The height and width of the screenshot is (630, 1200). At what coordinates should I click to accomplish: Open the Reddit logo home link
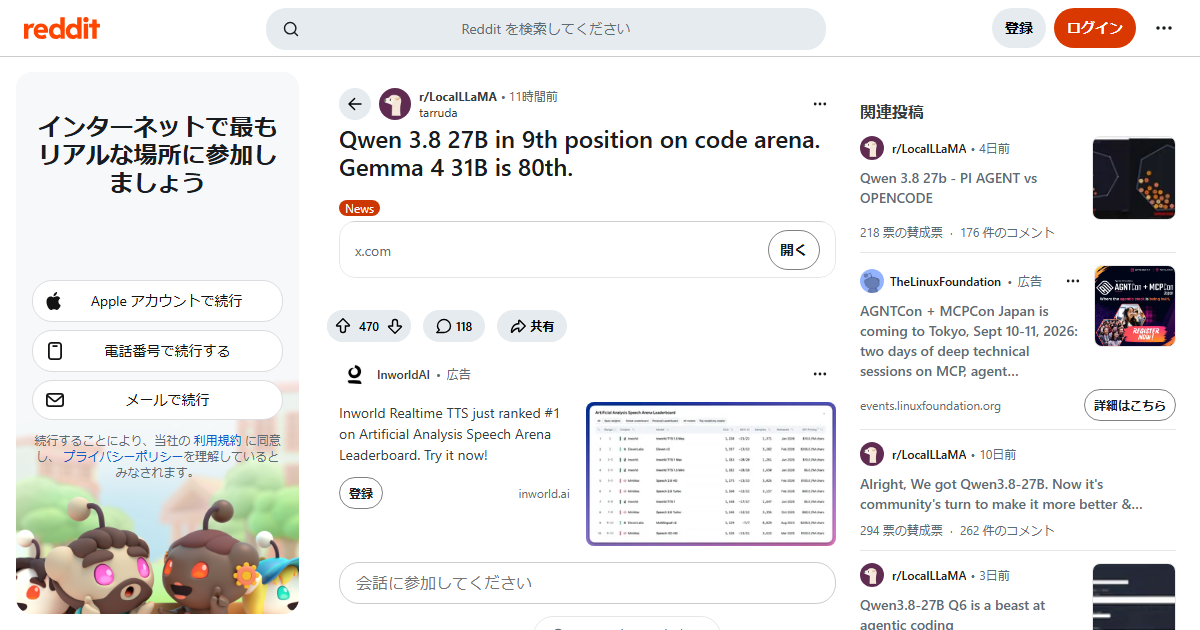62,28
